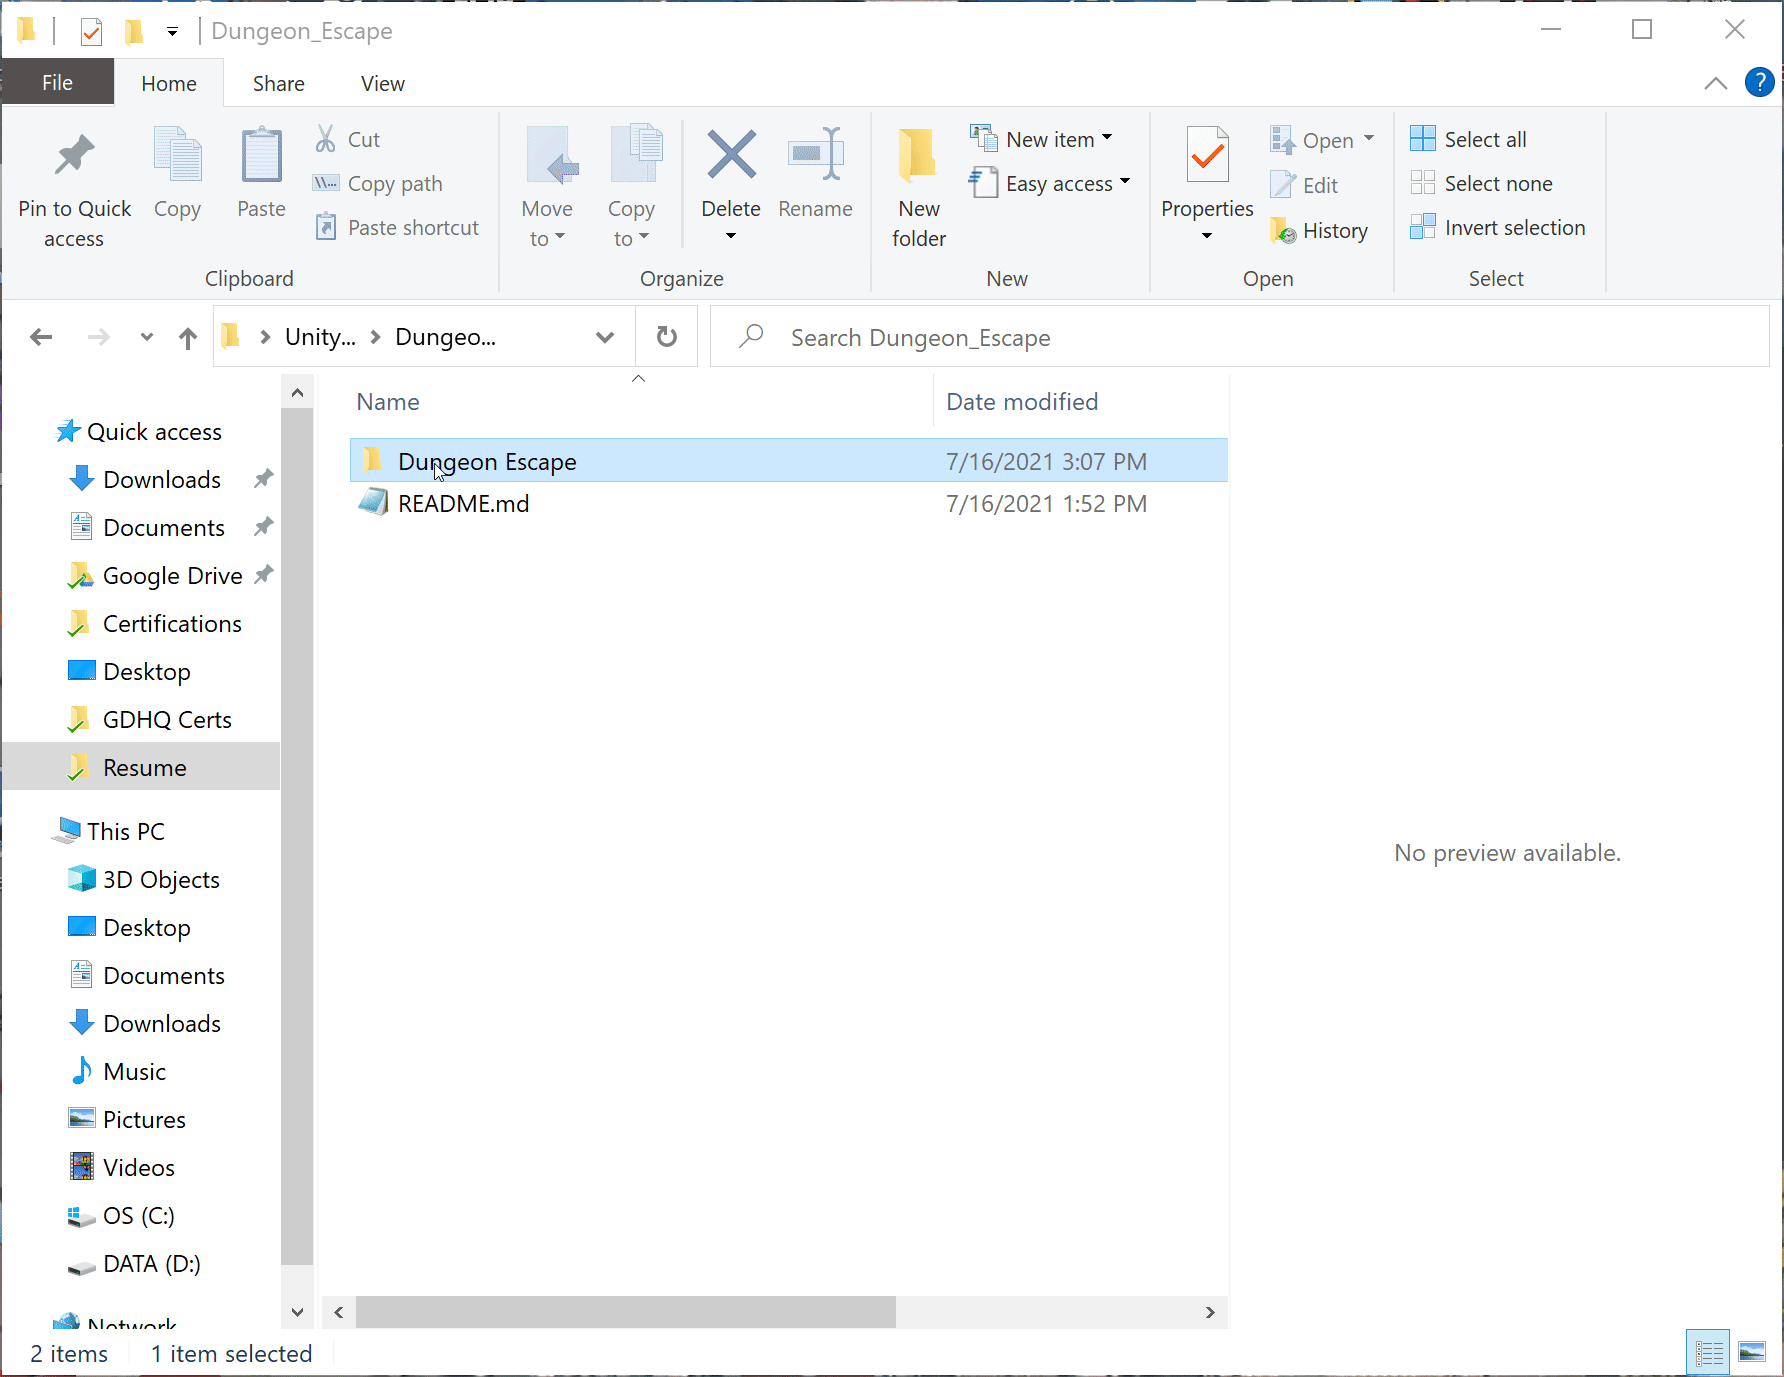The image size is (1784, 1377).
Task: Copy the selected Dungeon Escape folder
Action: 177,175
